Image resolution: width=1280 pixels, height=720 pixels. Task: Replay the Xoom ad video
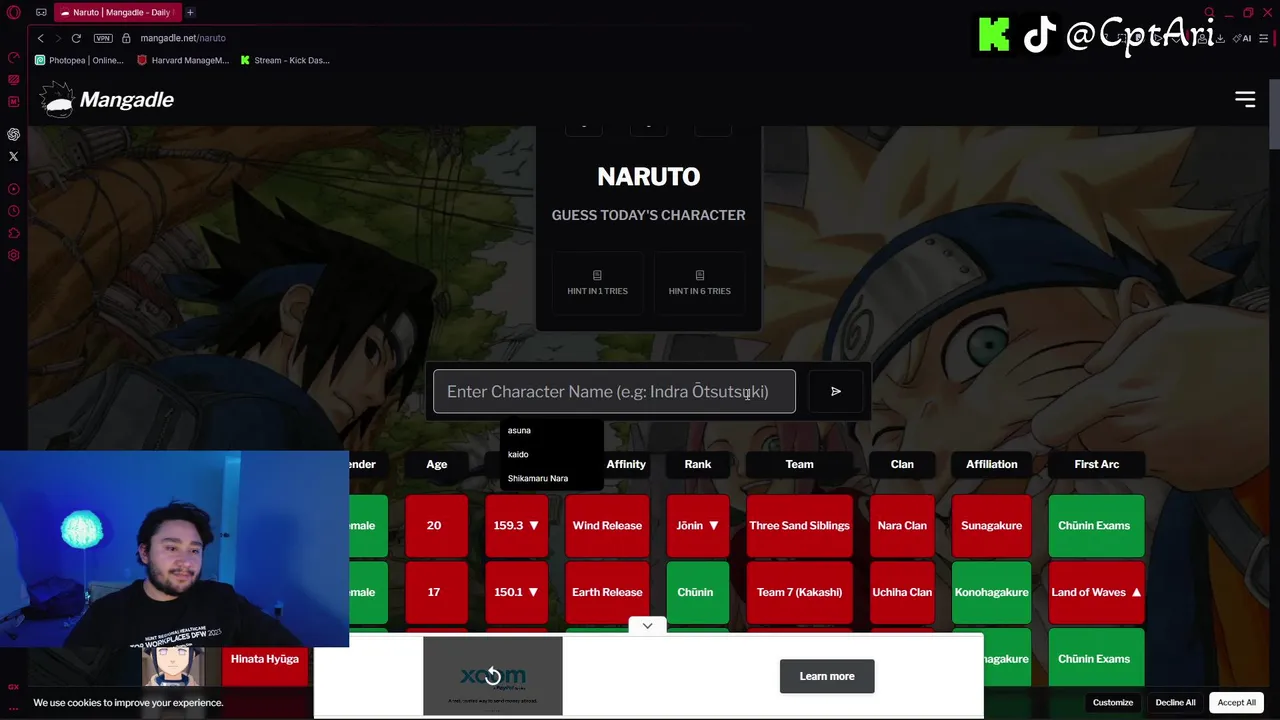(492, 676)
